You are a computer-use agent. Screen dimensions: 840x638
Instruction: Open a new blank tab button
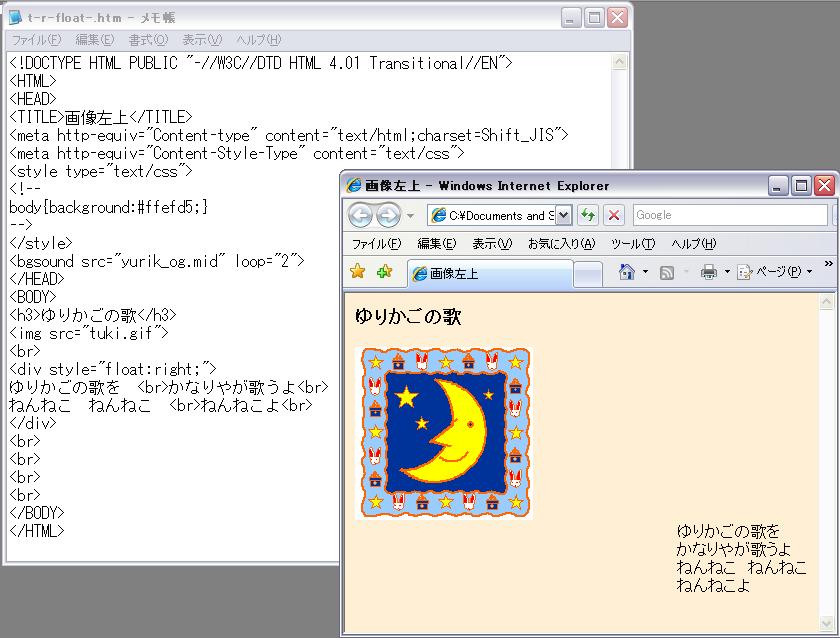tap(588, 274)
